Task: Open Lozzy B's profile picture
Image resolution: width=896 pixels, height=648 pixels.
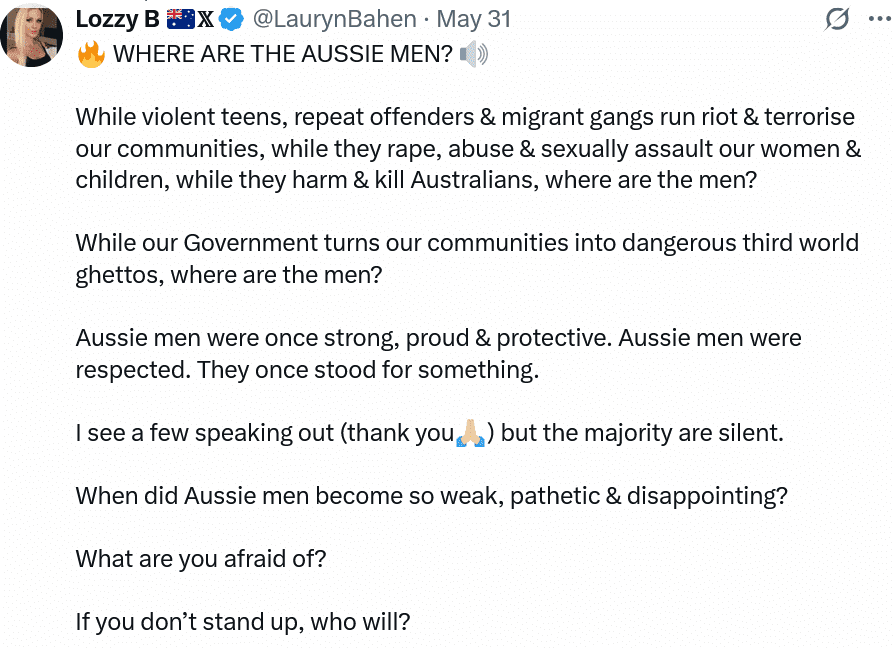Action: coord(31,35)
